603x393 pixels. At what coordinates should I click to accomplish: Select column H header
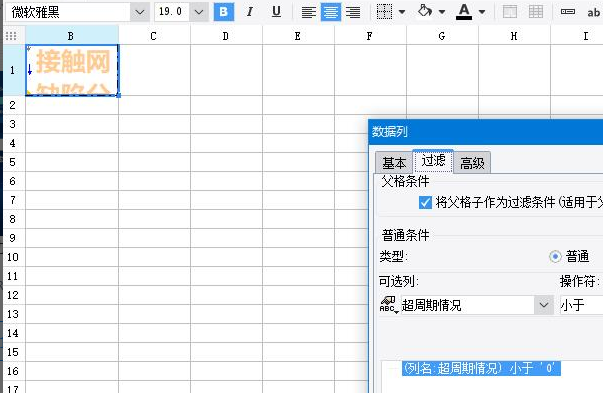click(x=515, y=36)
